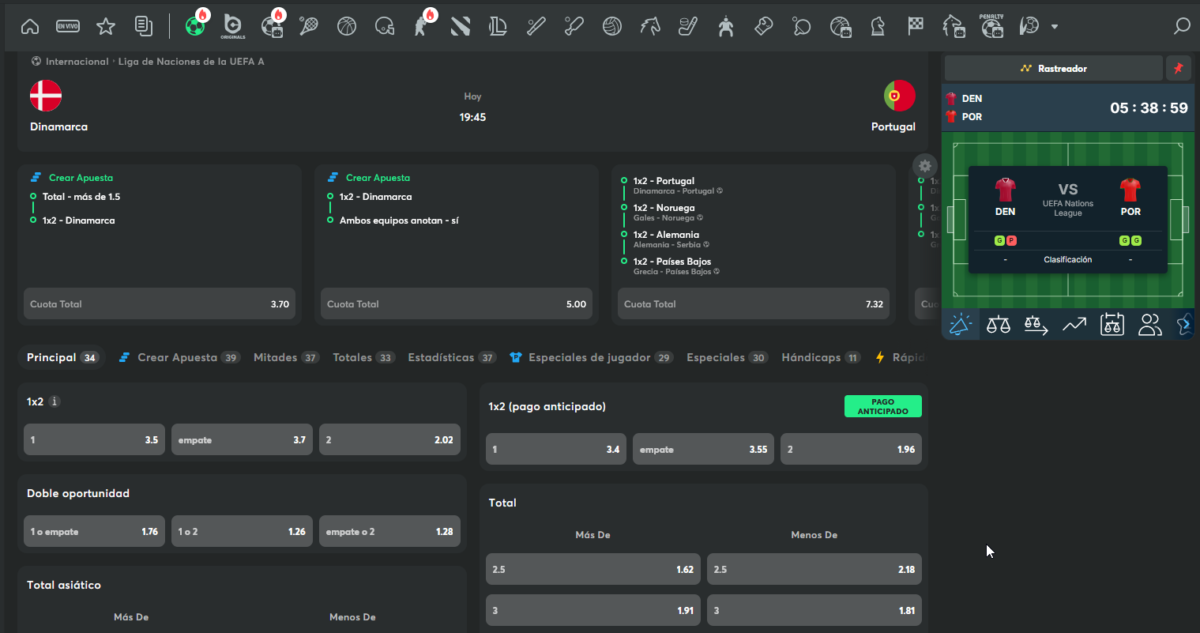Viewport: 1200px width, 633px height.
Task: Add Cuota Total 7.32 combo bet
Action: [753, 304]
